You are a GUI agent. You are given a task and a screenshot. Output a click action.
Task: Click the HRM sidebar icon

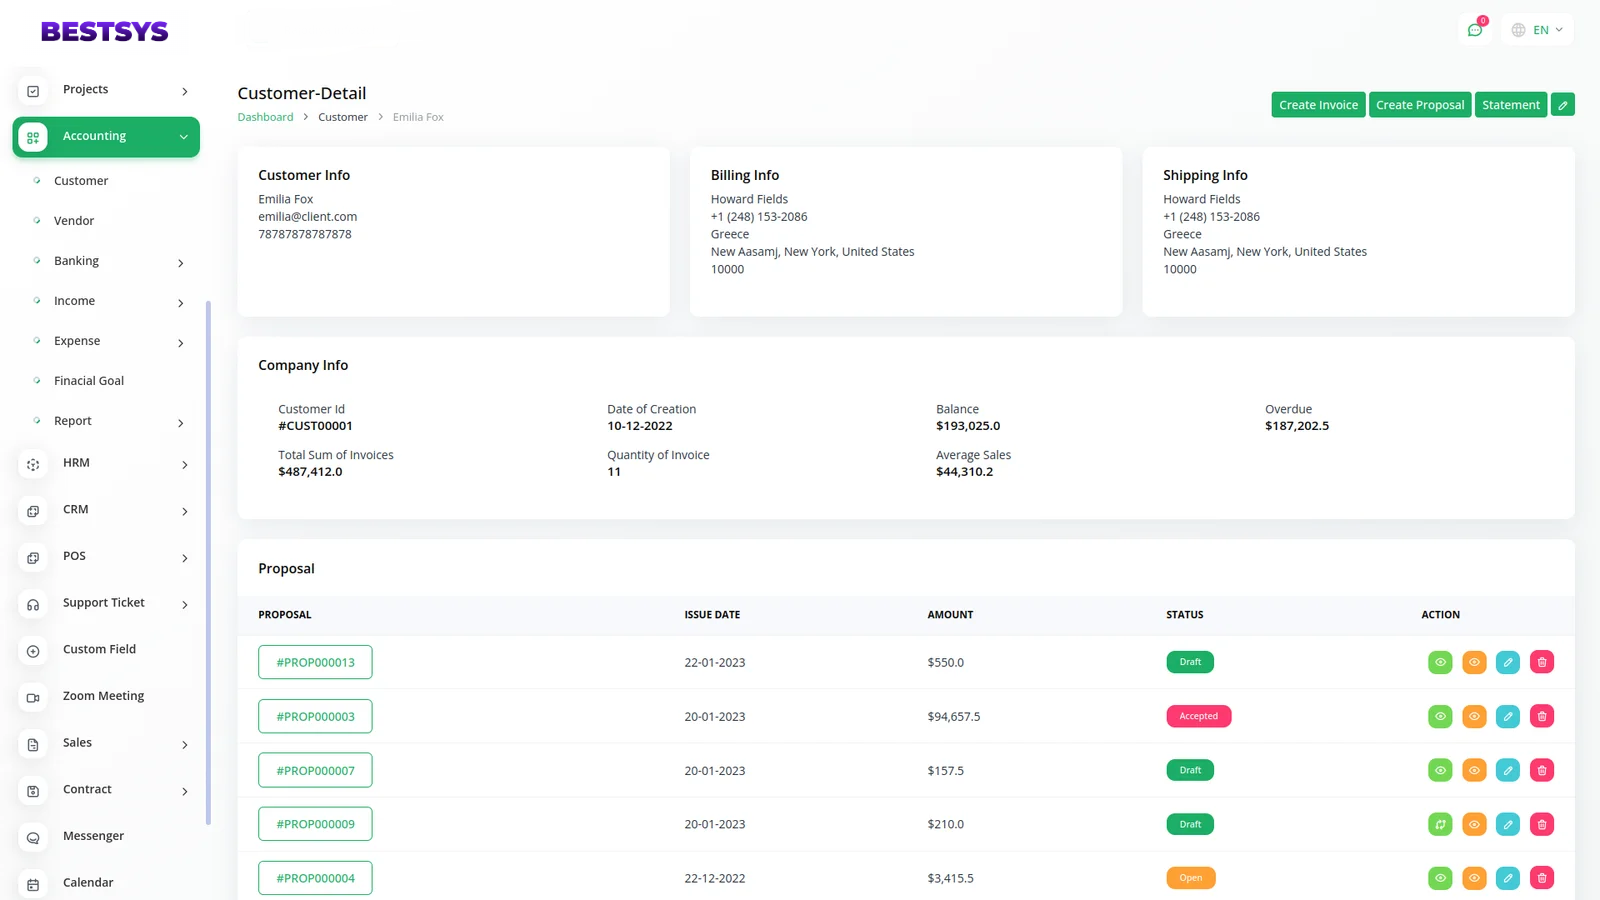point(33,464)
